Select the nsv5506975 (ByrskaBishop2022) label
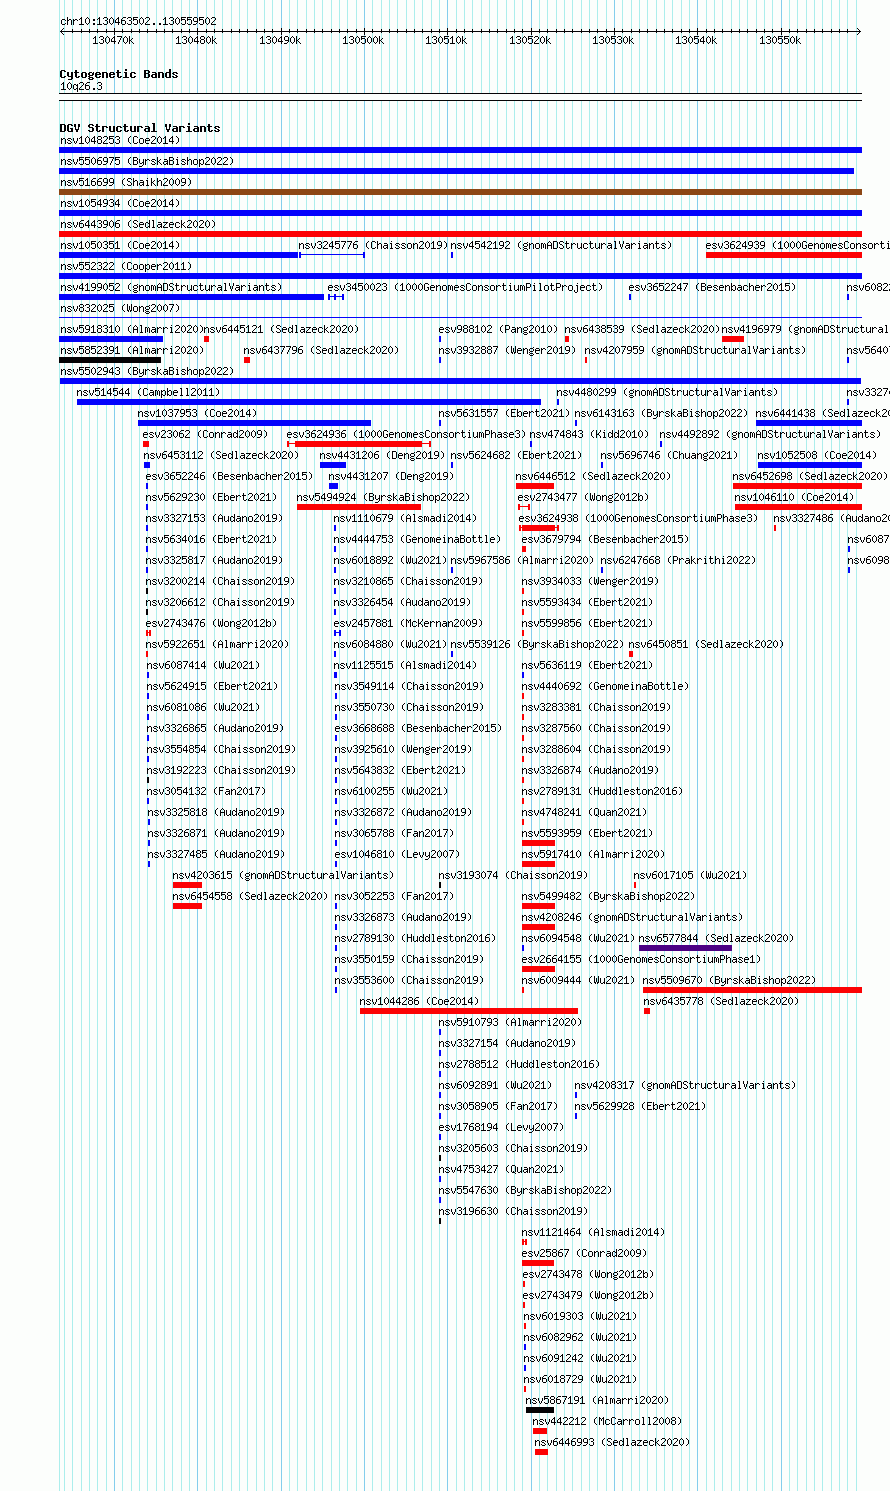This screenshot has width=890, height=1491. tap(147, 162)
